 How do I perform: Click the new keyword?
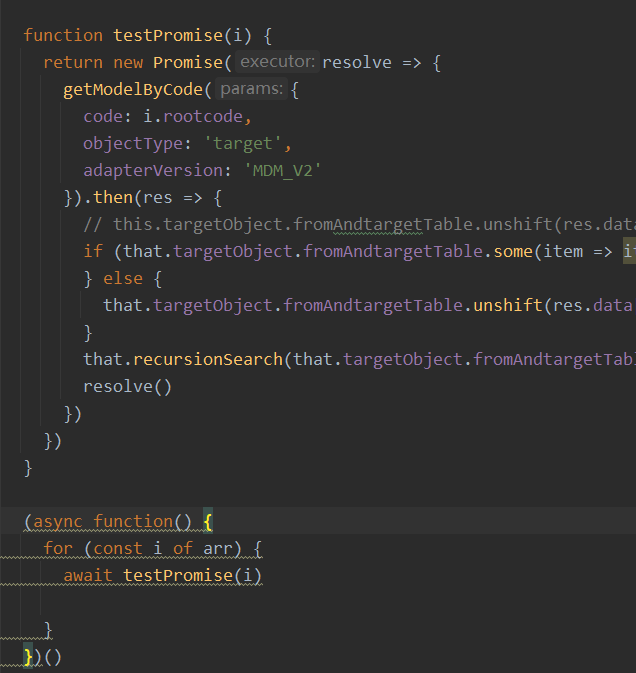pos(128,63)
